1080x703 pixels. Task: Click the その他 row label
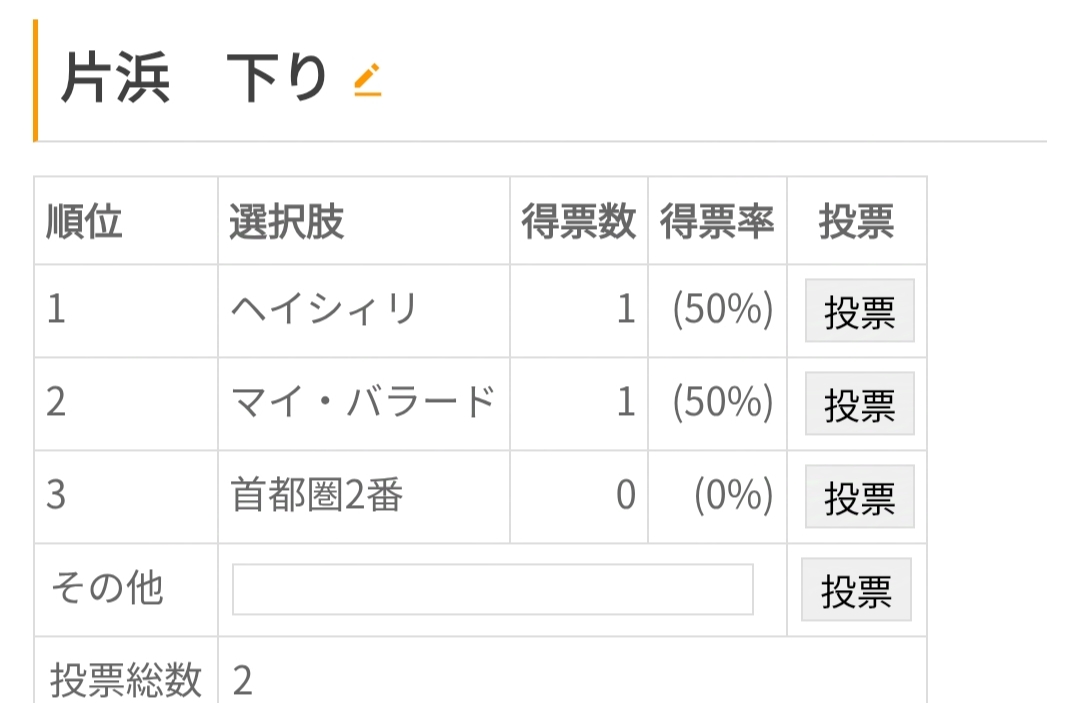pos(107,588)
